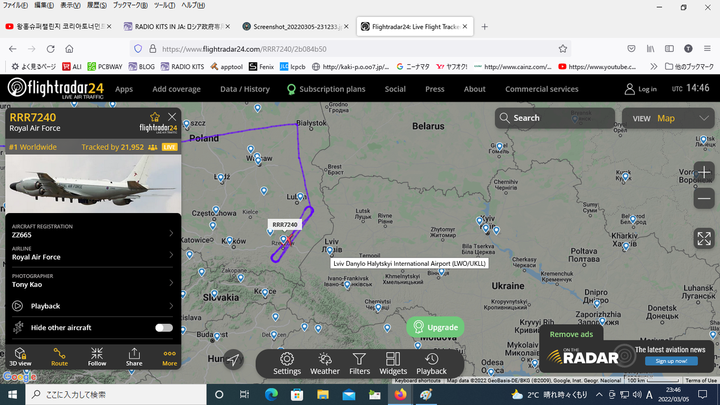Toggle Hide other aircraft switch
Screen dimensions: 720x405
coord(163,328)
